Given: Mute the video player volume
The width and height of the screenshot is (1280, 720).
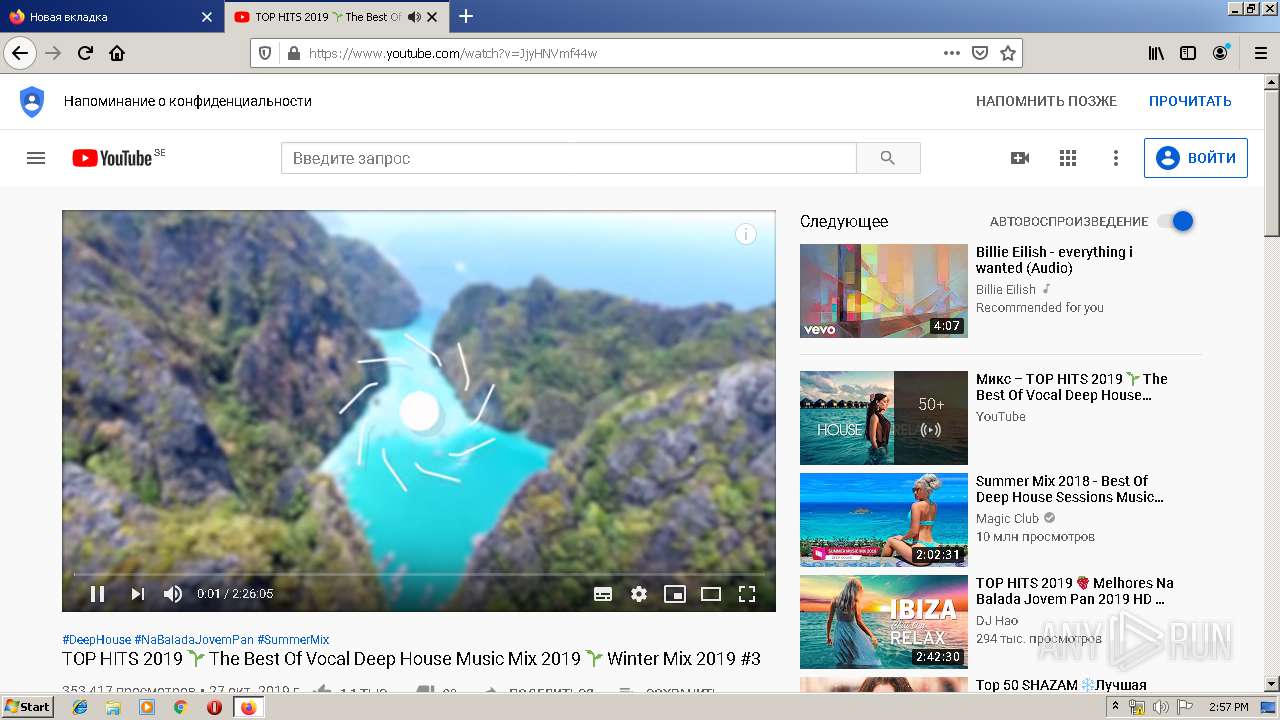Looking at the screenshot, I should (173, 594).
